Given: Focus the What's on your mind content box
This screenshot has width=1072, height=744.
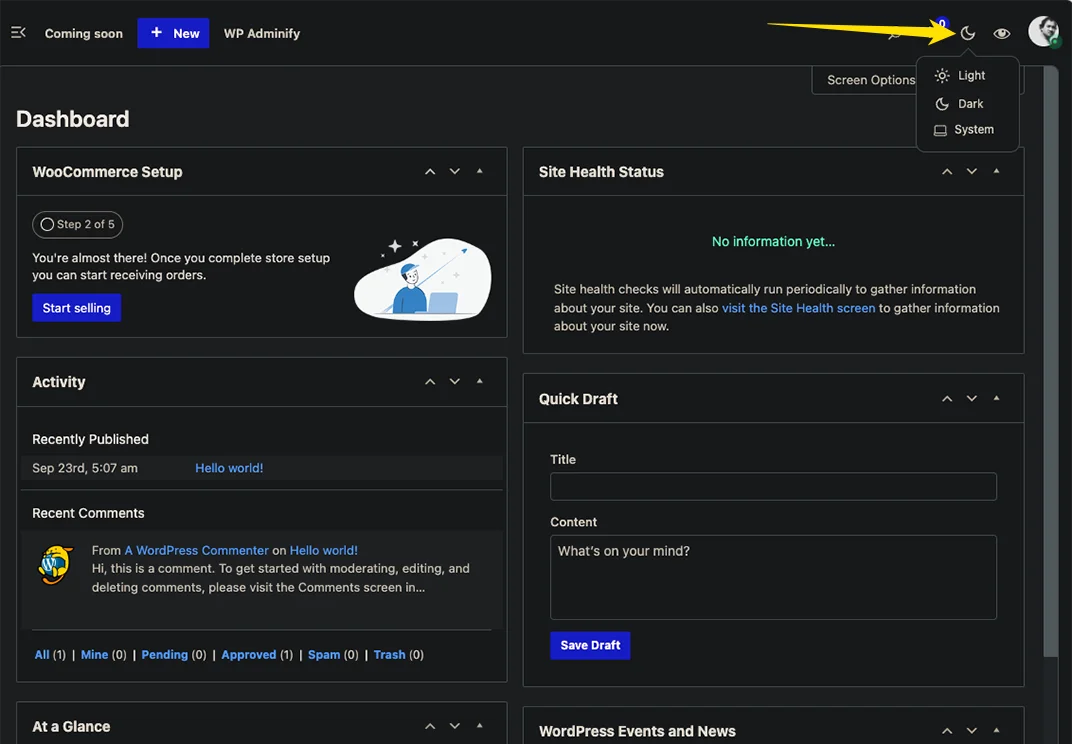Looking at the screenshot, I should click(773, 577).
